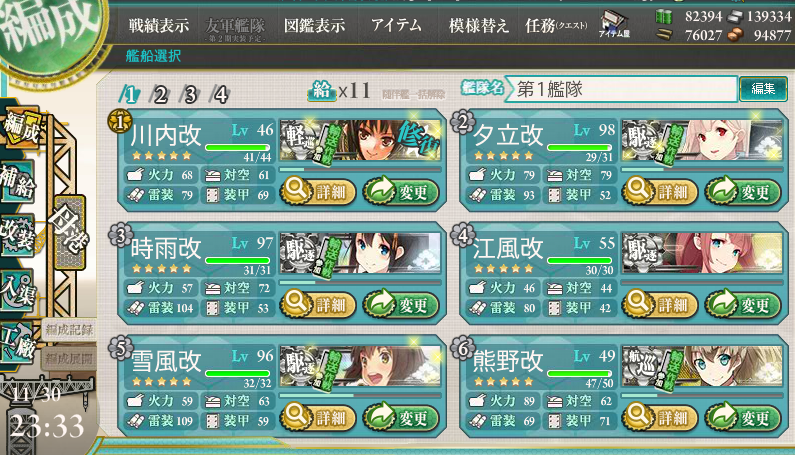Open the アイテム屋 shop icon
Viewport: 795px width, 459px height.
click(615, 25)
